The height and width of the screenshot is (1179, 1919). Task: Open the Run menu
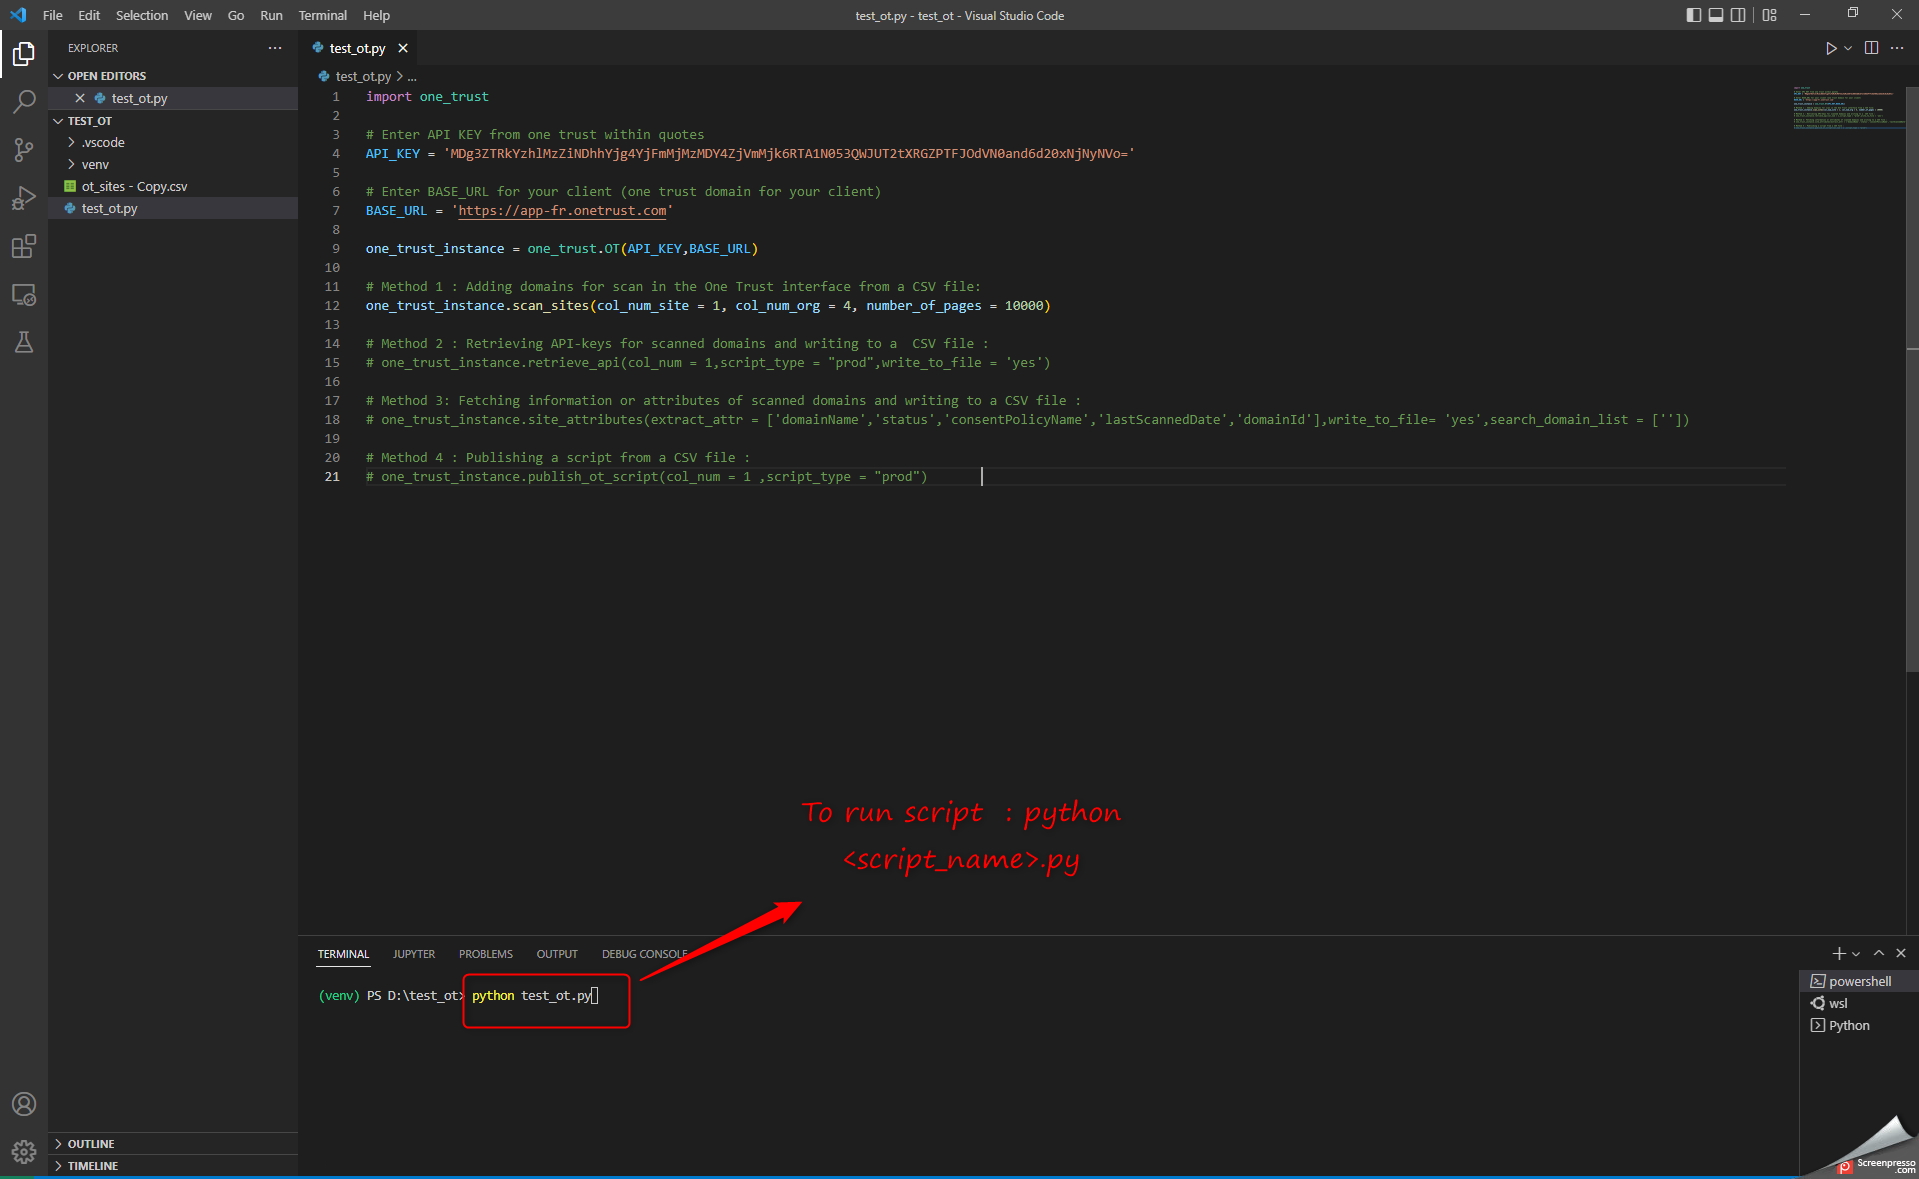271,15
